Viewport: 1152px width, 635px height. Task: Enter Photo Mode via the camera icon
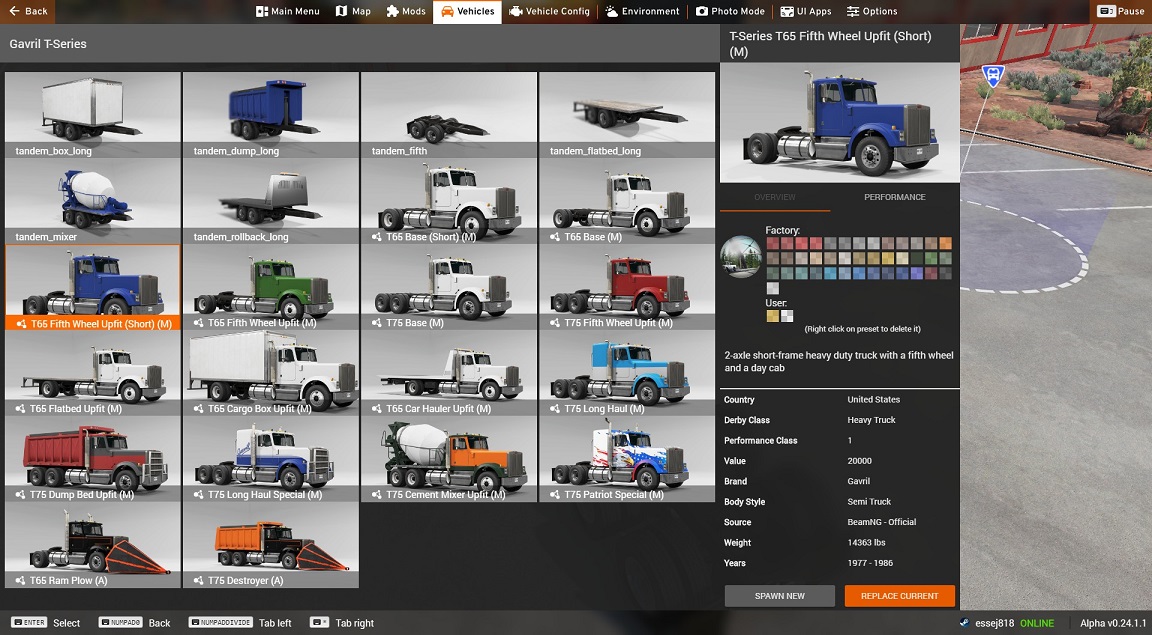pos(703,11)
